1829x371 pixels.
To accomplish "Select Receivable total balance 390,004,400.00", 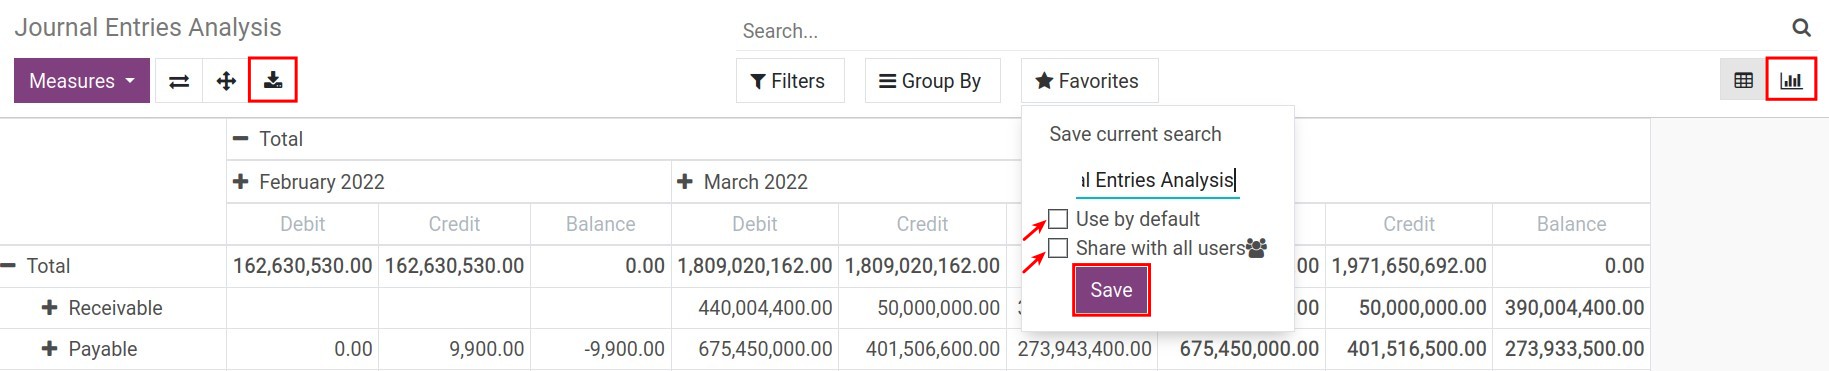I will coord(1571,308).
